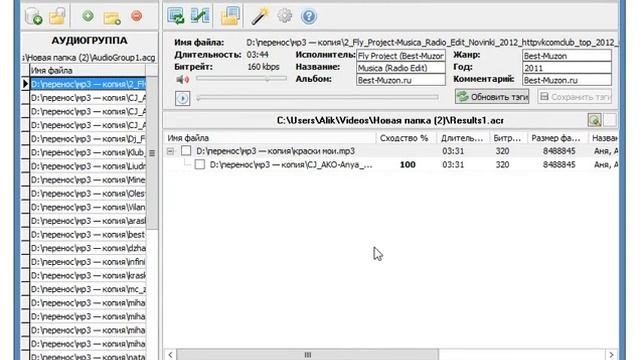Select the row ending with mc_z
This screenshot has width=640, height=360.
(x=88, y=289)
